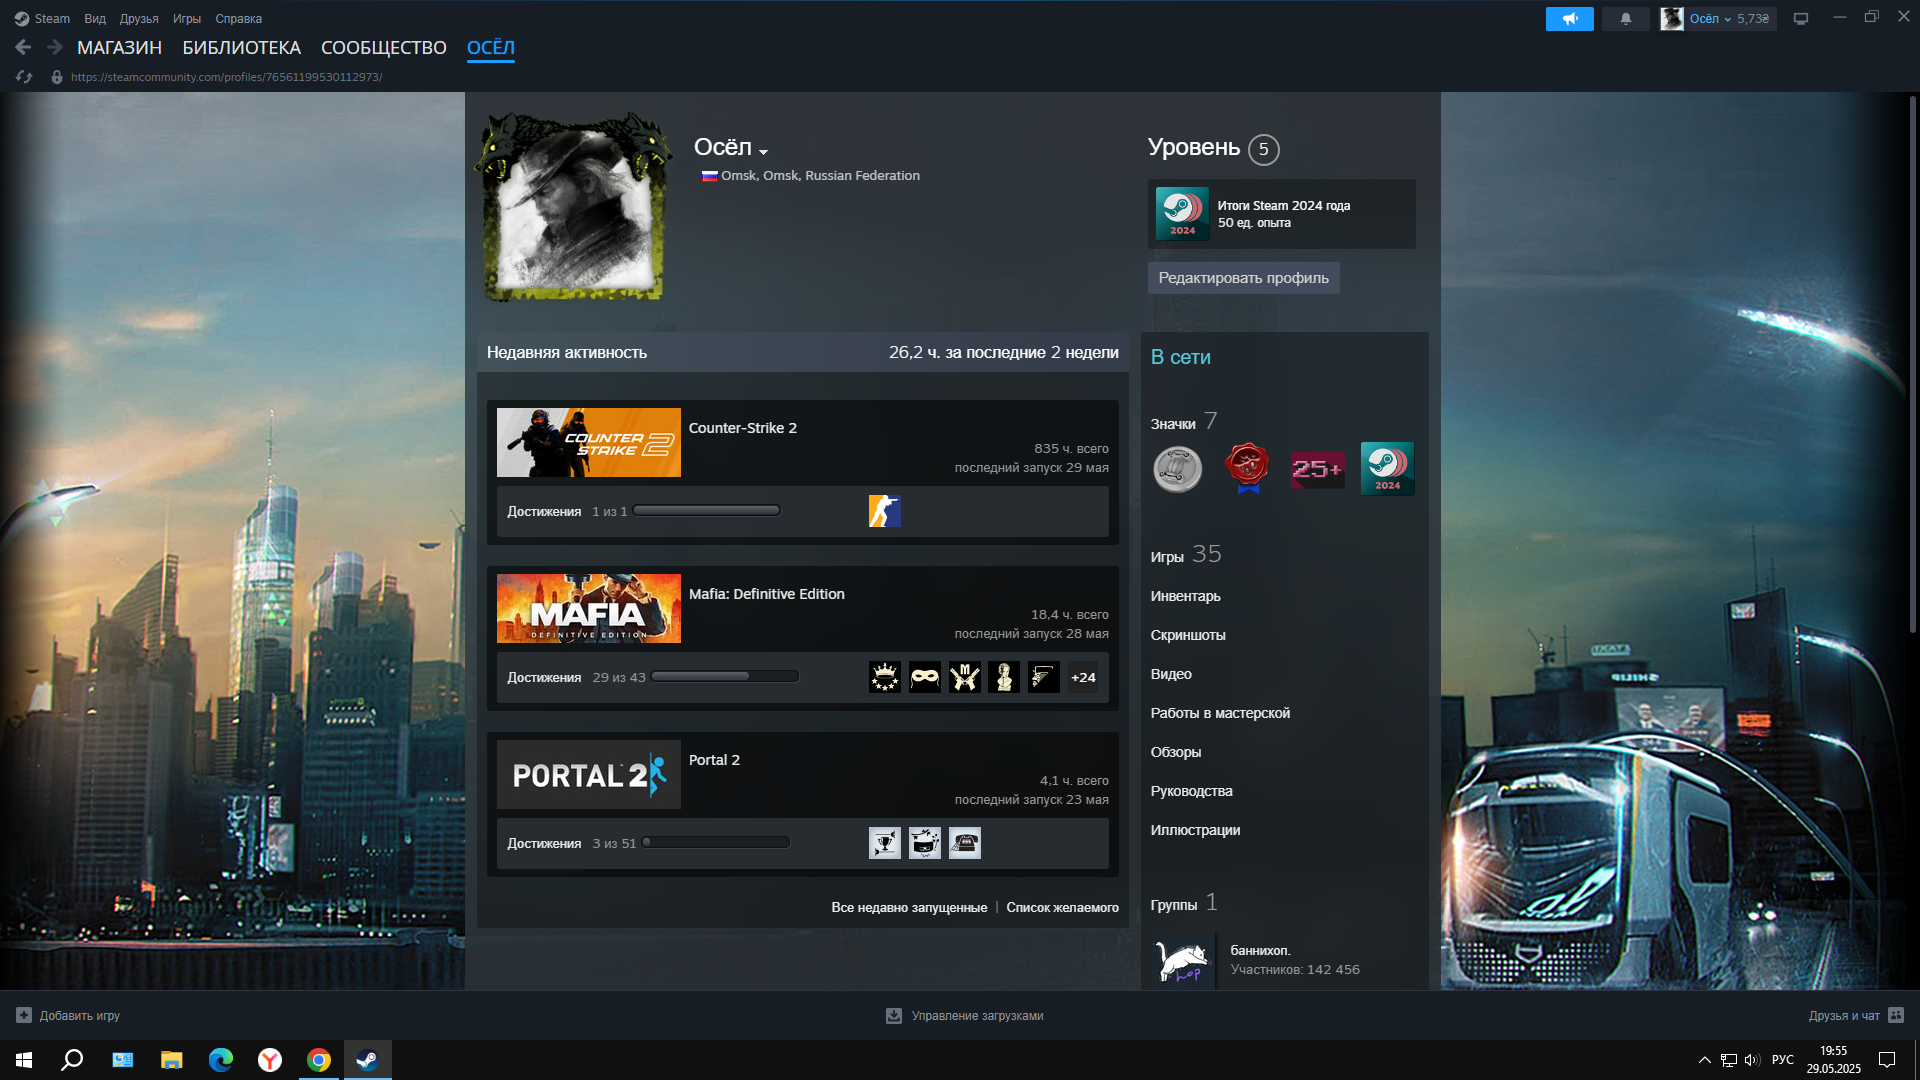
Task: Open the crown Mafia achievement icon
Action: [x=884, y=677]
